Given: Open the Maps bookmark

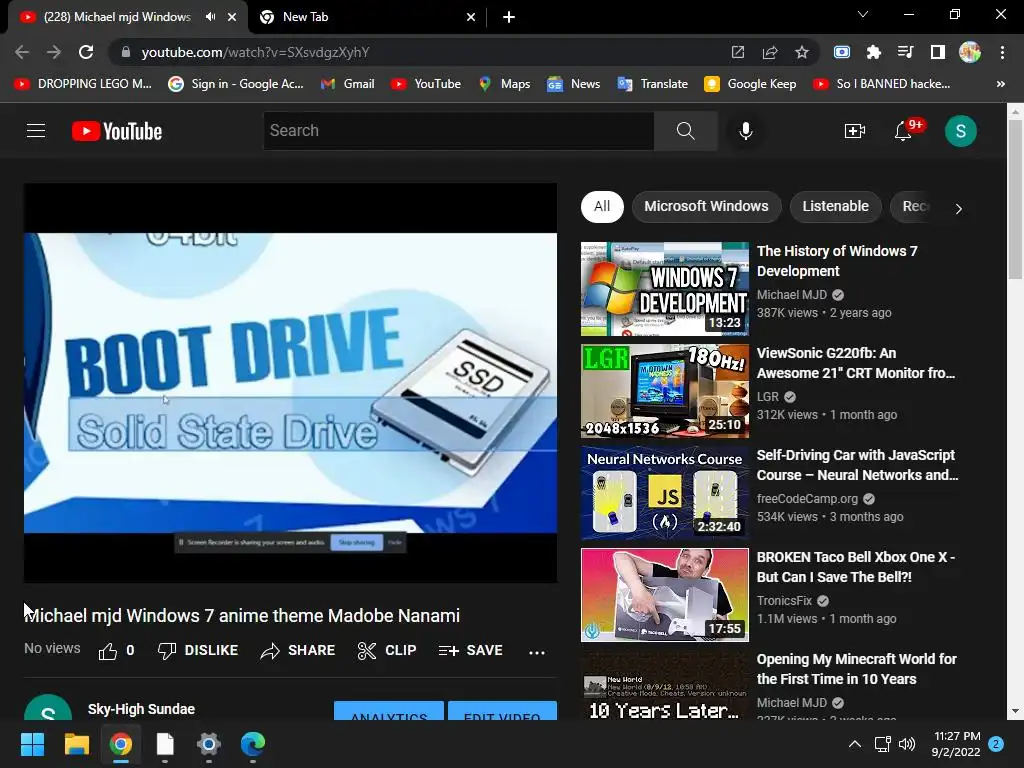Looking at the screenshot, I should [504, 84].
